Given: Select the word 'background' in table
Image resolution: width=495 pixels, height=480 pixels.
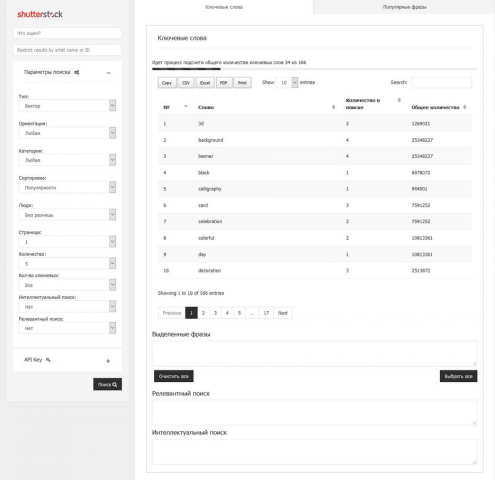Looking at the screenshot, I should 210,140.
